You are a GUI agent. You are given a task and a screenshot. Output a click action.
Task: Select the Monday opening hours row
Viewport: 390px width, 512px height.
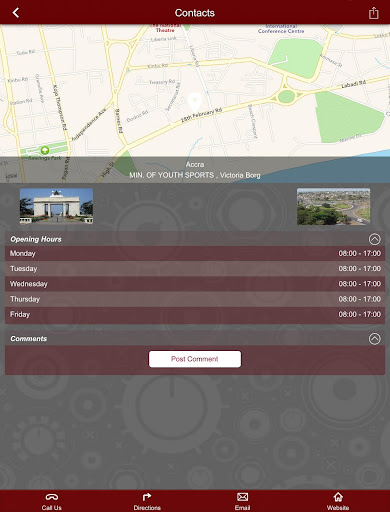click(195, 253)
